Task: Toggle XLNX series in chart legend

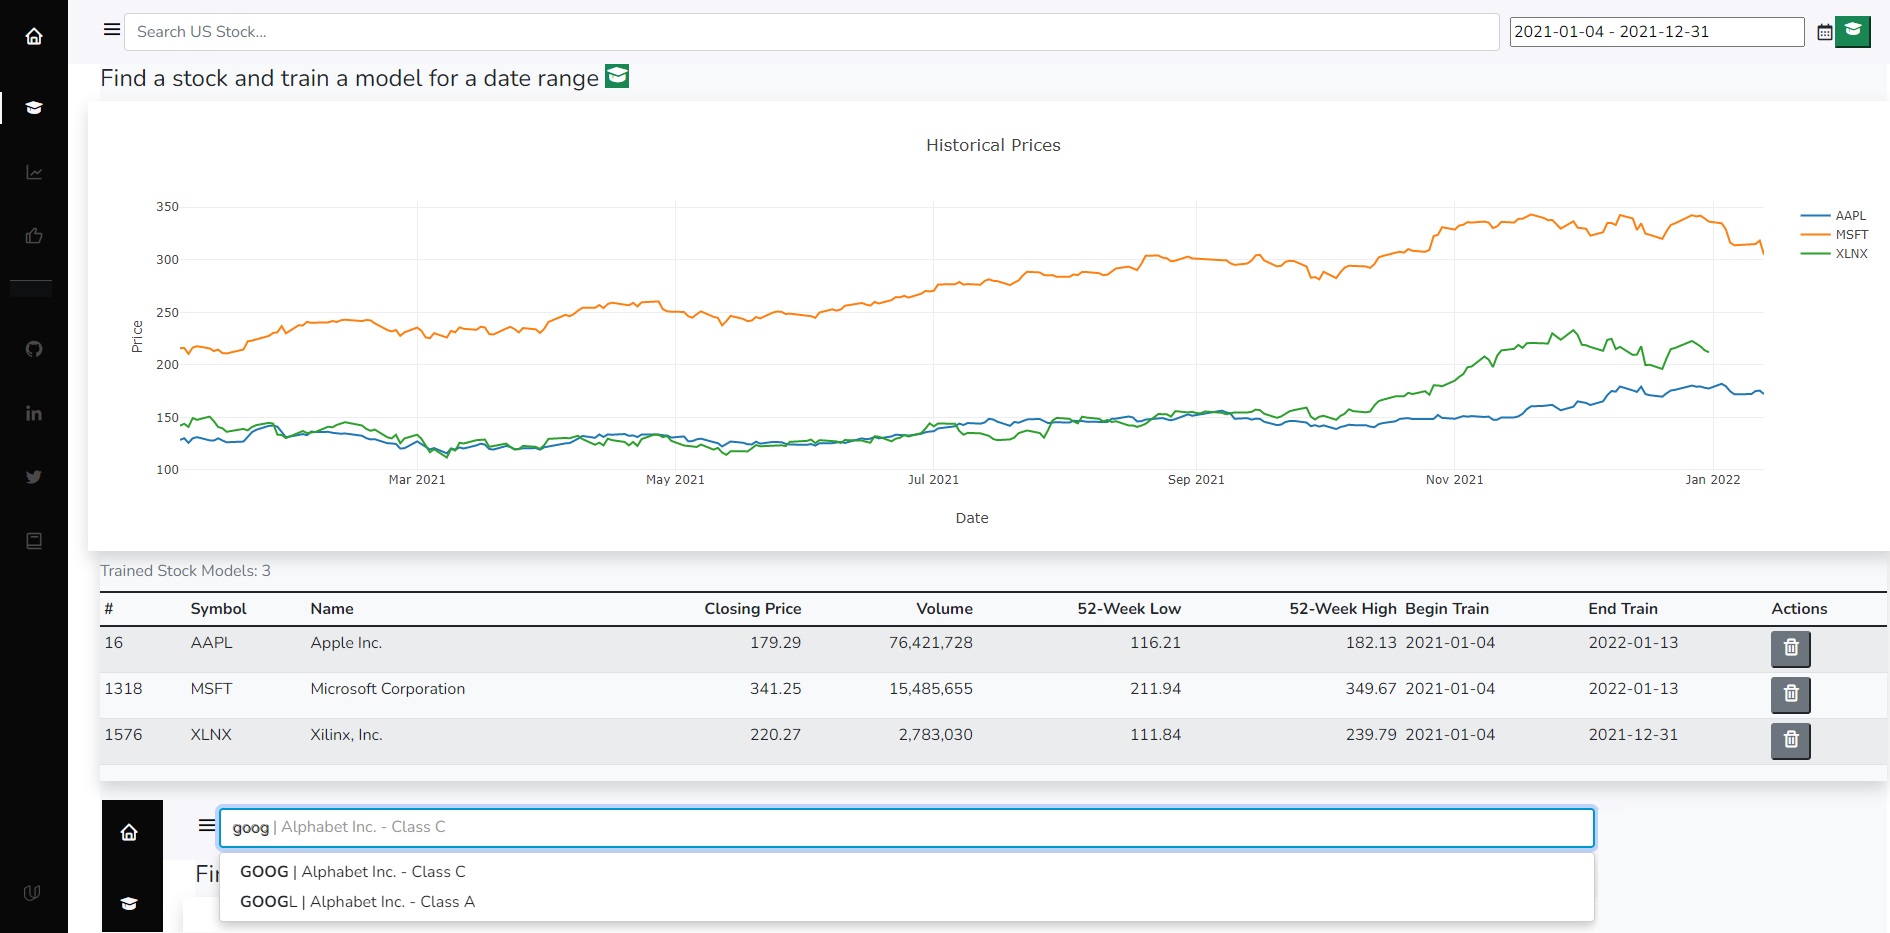Action: (x=1834, y=254)
